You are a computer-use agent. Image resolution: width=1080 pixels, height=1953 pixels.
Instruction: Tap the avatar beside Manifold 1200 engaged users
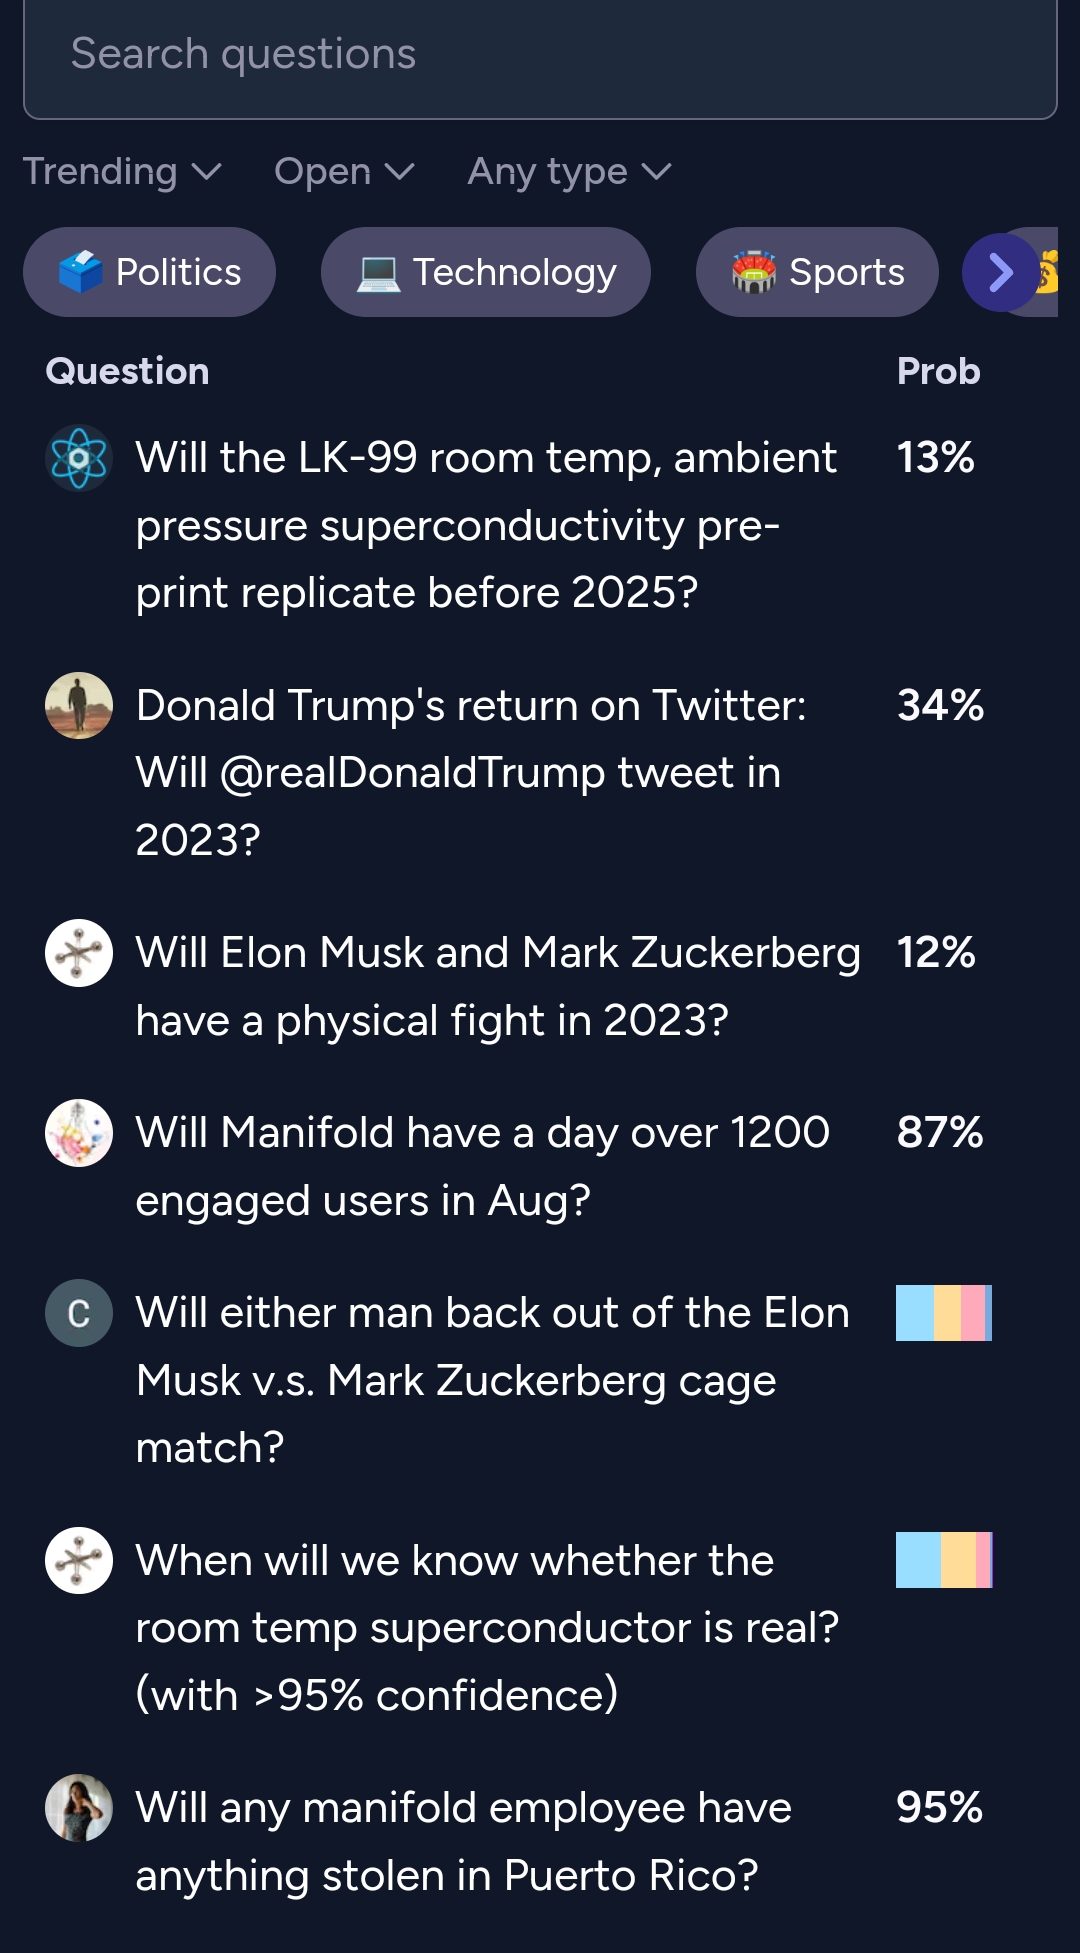pyautogui.click(x=79, y=1133)
